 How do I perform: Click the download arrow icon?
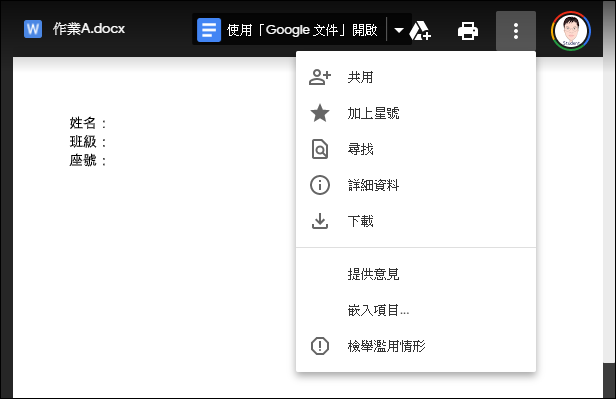click(320, 221)
